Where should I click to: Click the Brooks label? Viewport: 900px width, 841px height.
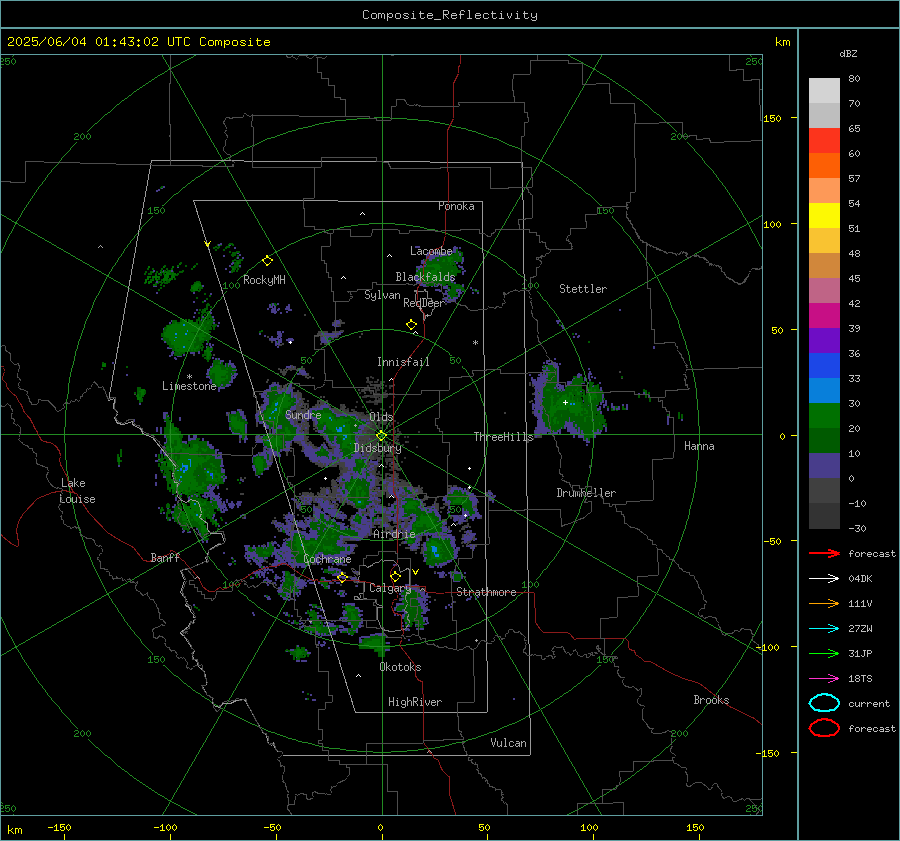tap(711, 700)
